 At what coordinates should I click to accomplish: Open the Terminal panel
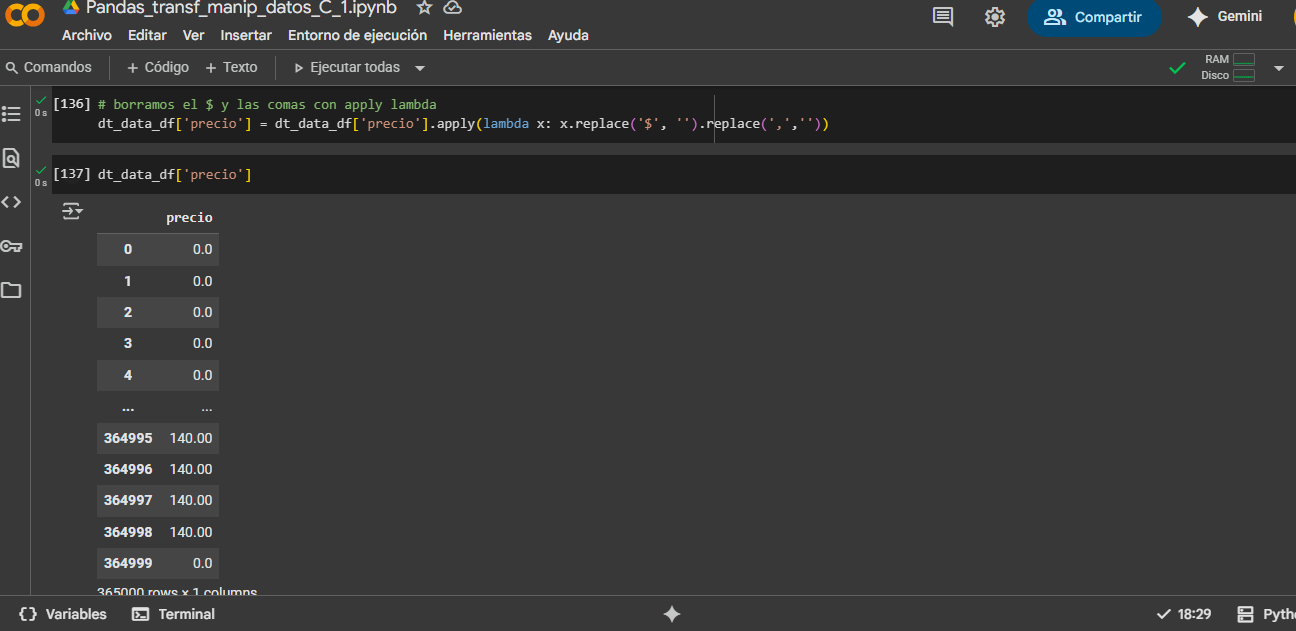click(173, 614)
